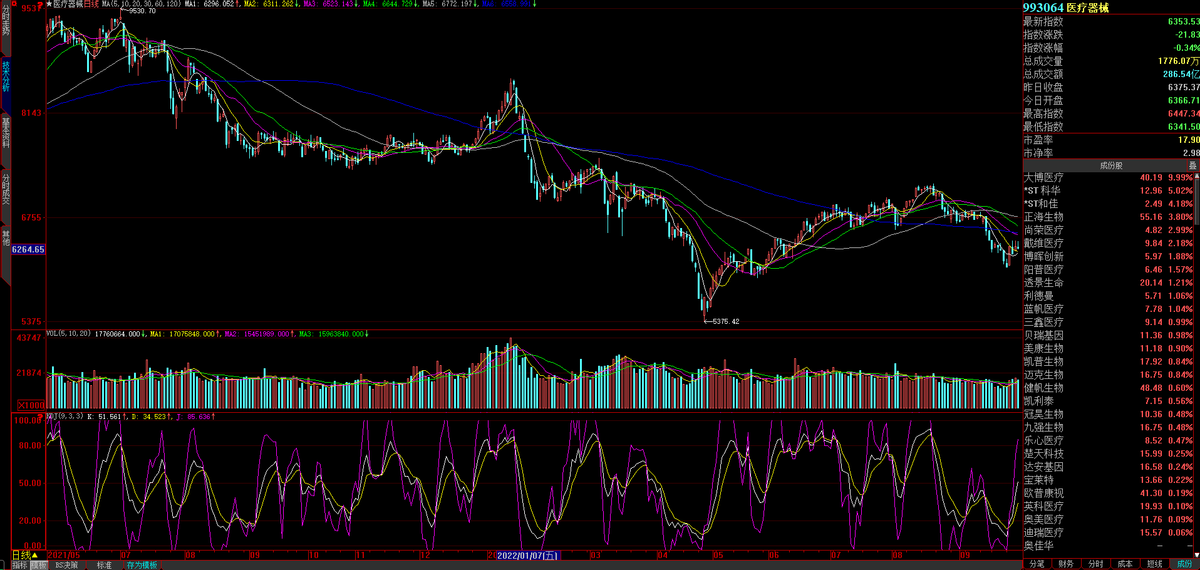Click the 成份股 list header

(1110, 165)
